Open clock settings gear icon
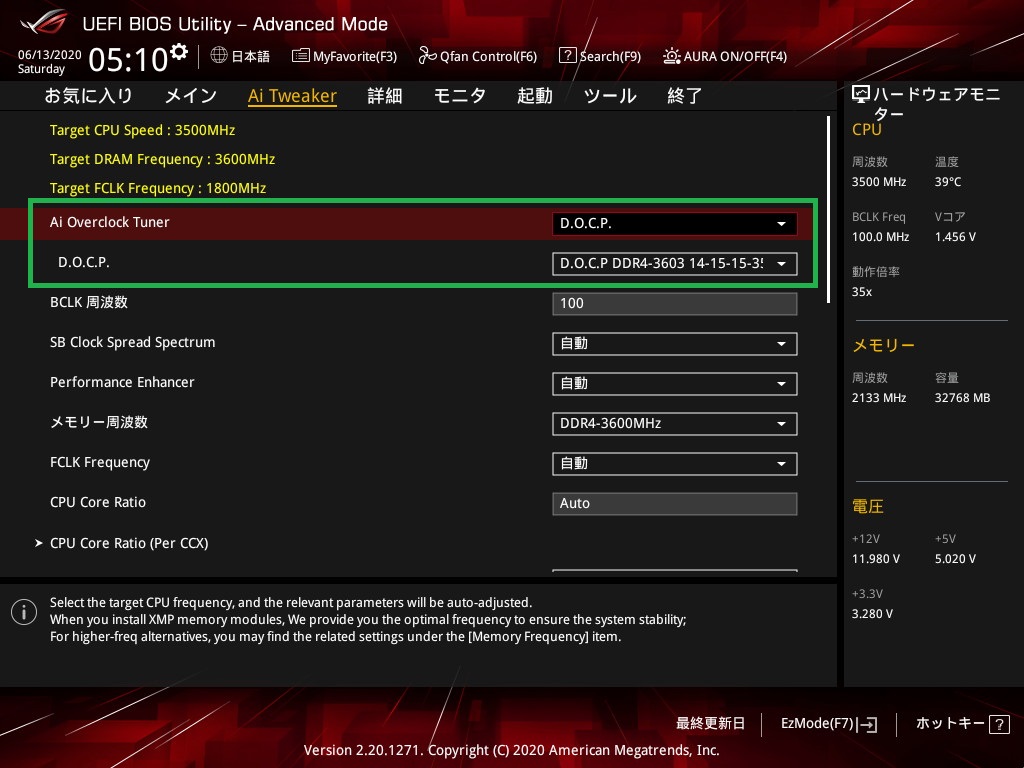 point(179,52)
